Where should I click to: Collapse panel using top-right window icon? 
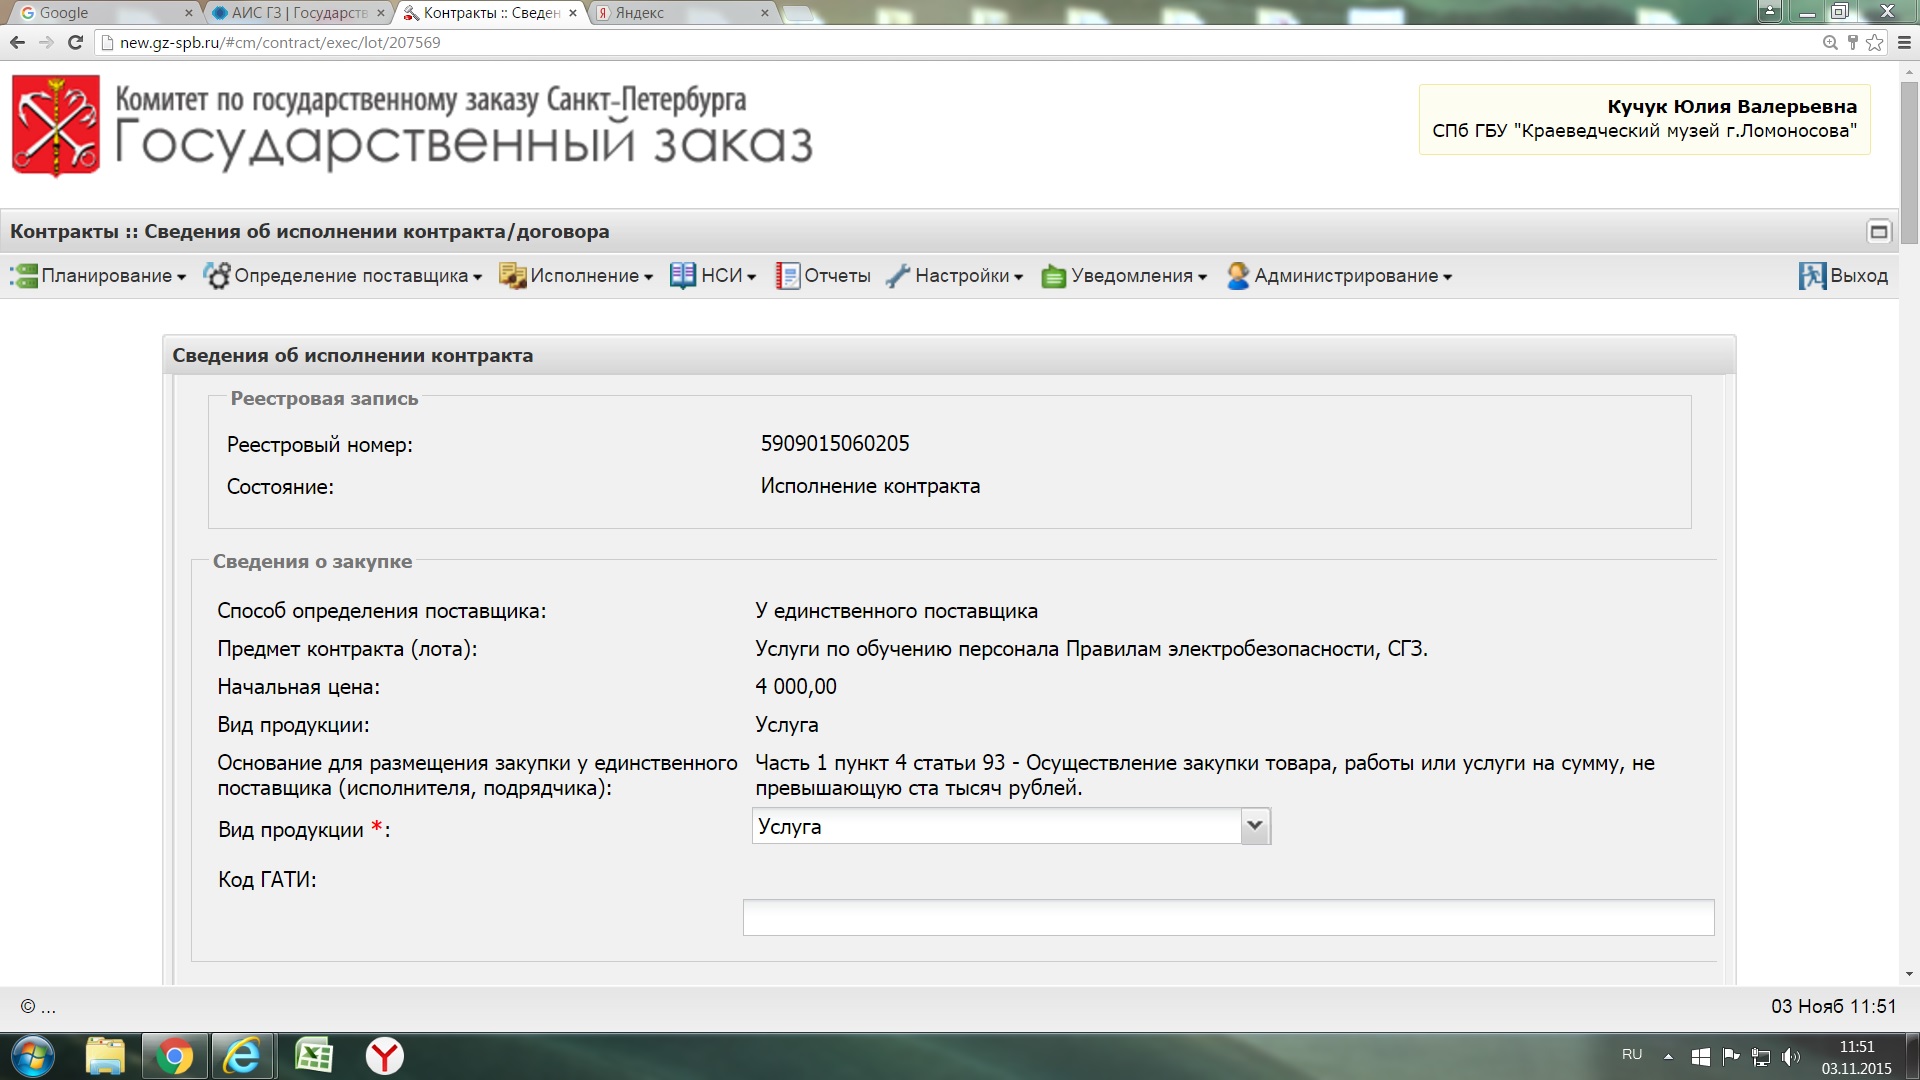[1878, 232]
